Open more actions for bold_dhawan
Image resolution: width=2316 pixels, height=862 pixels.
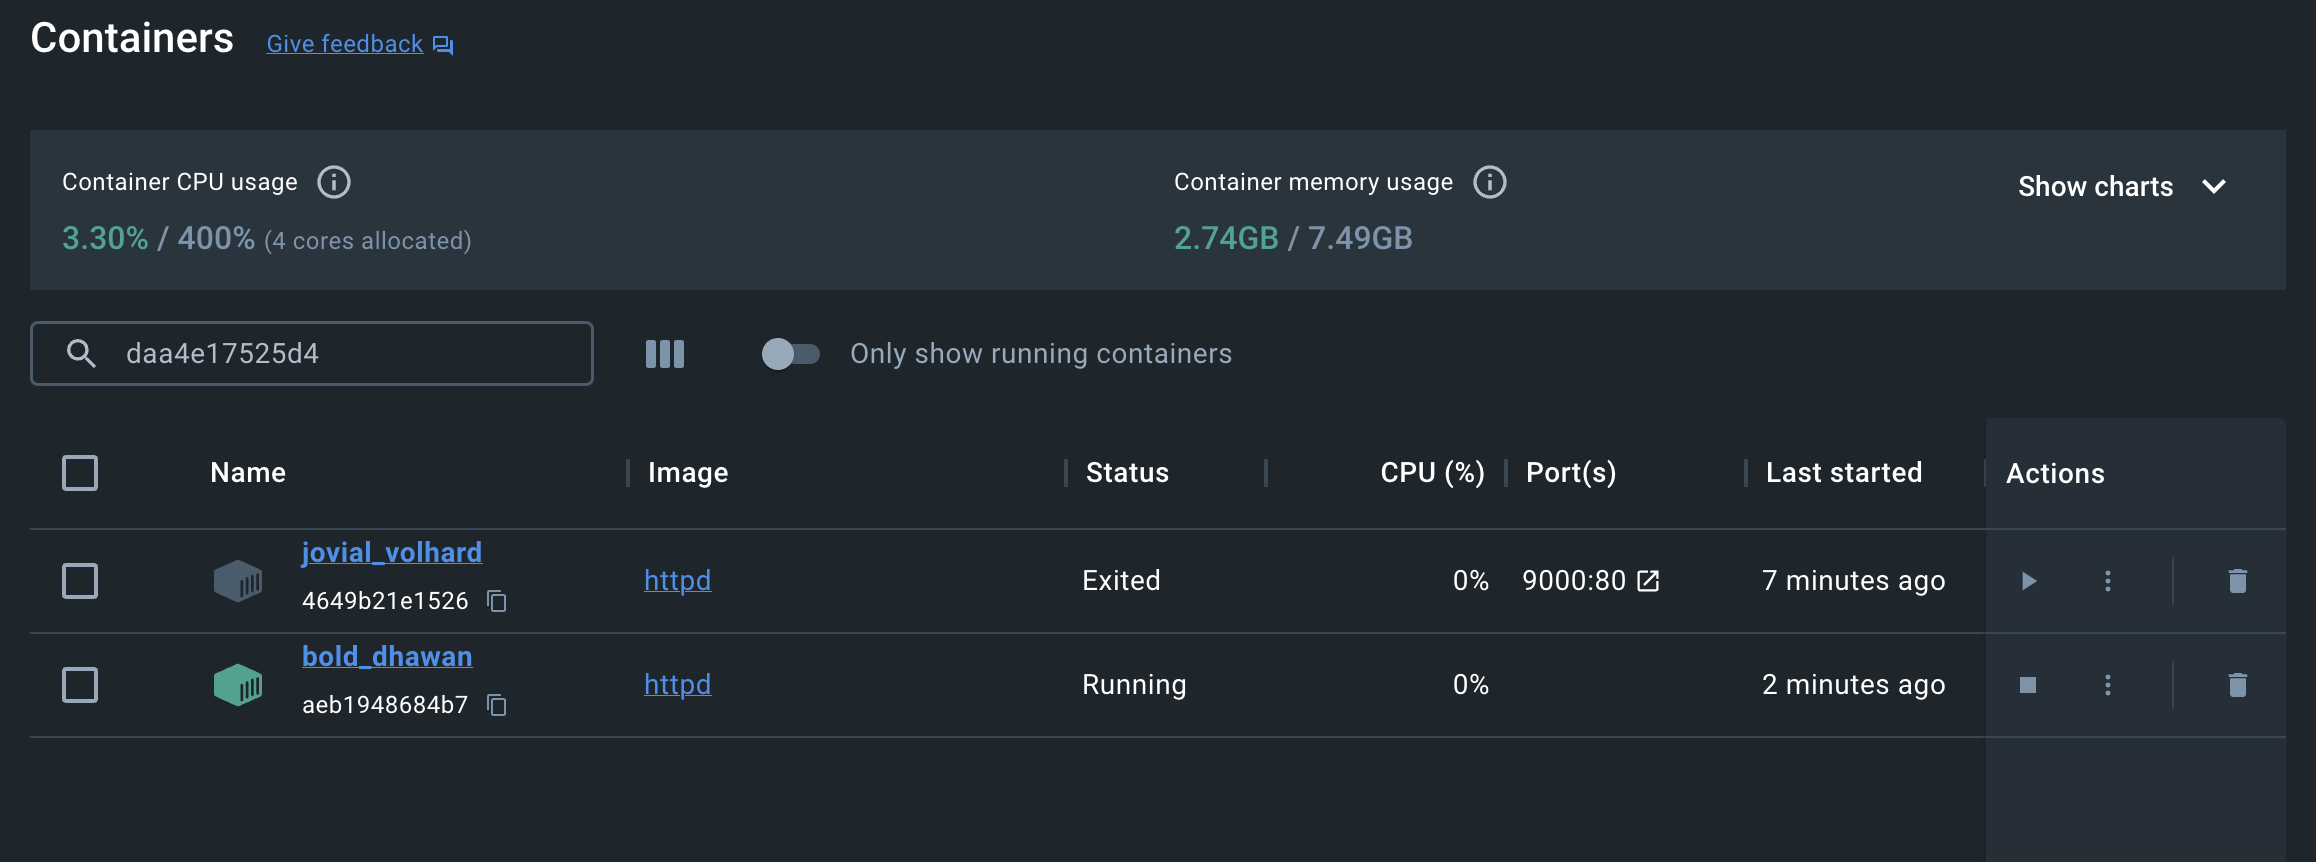(x=2107, y=685)
